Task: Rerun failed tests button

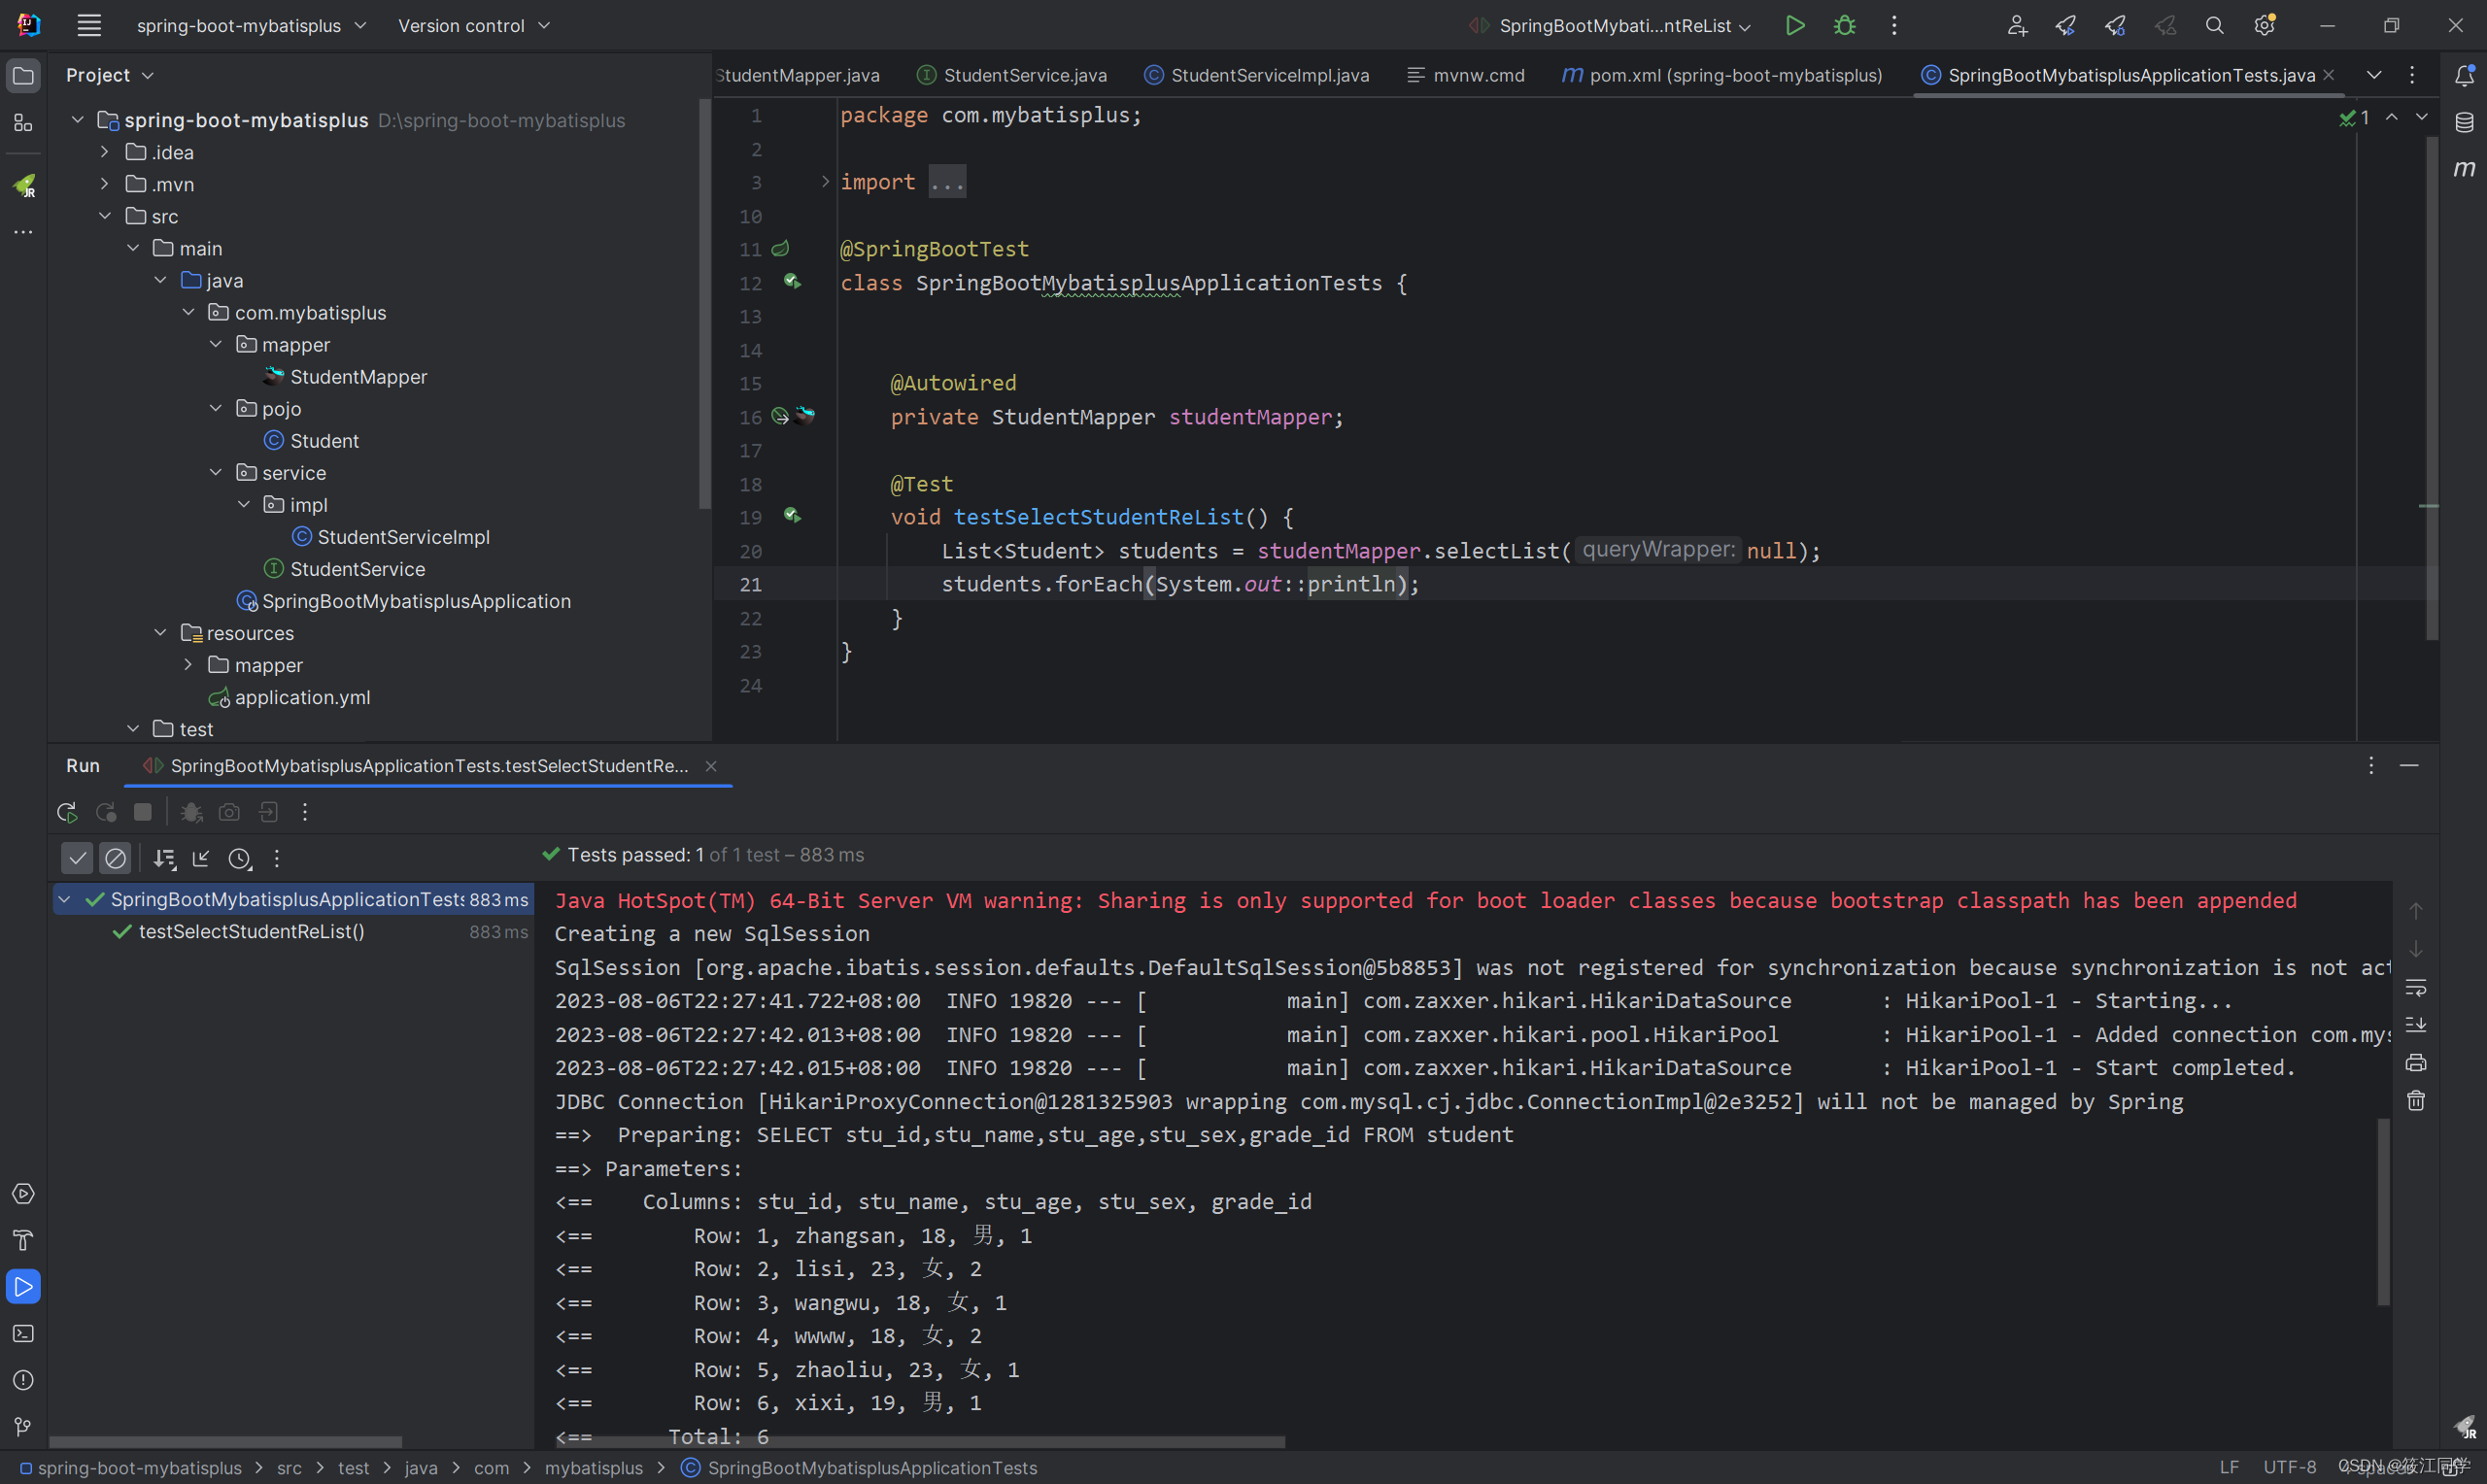Action: tap(105, 812)
